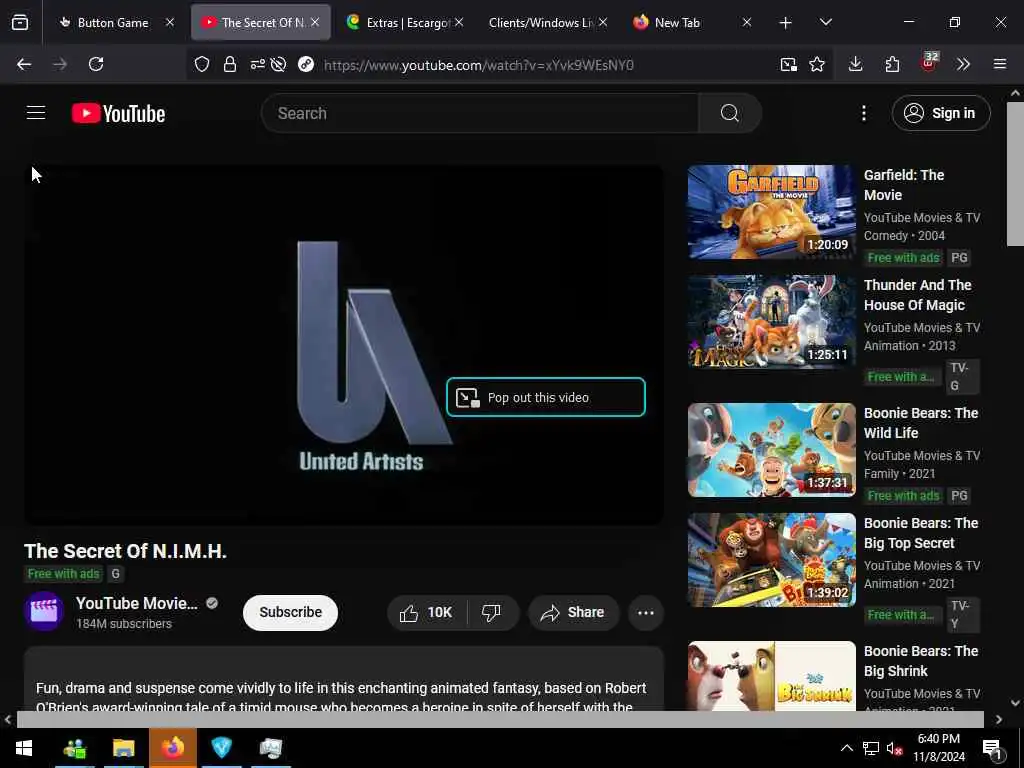Click YouTube search magnifier button

coord(729,113)
